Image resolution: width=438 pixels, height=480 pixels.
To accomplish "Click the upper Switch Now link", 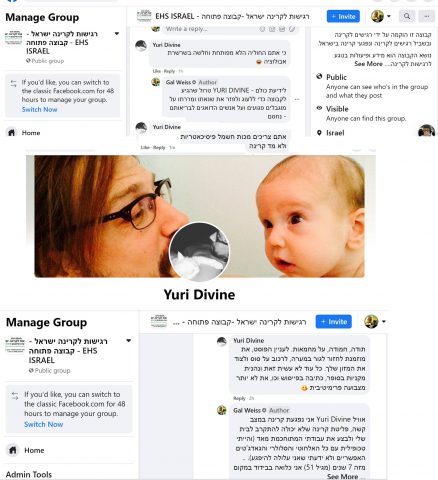I will 39,109.
